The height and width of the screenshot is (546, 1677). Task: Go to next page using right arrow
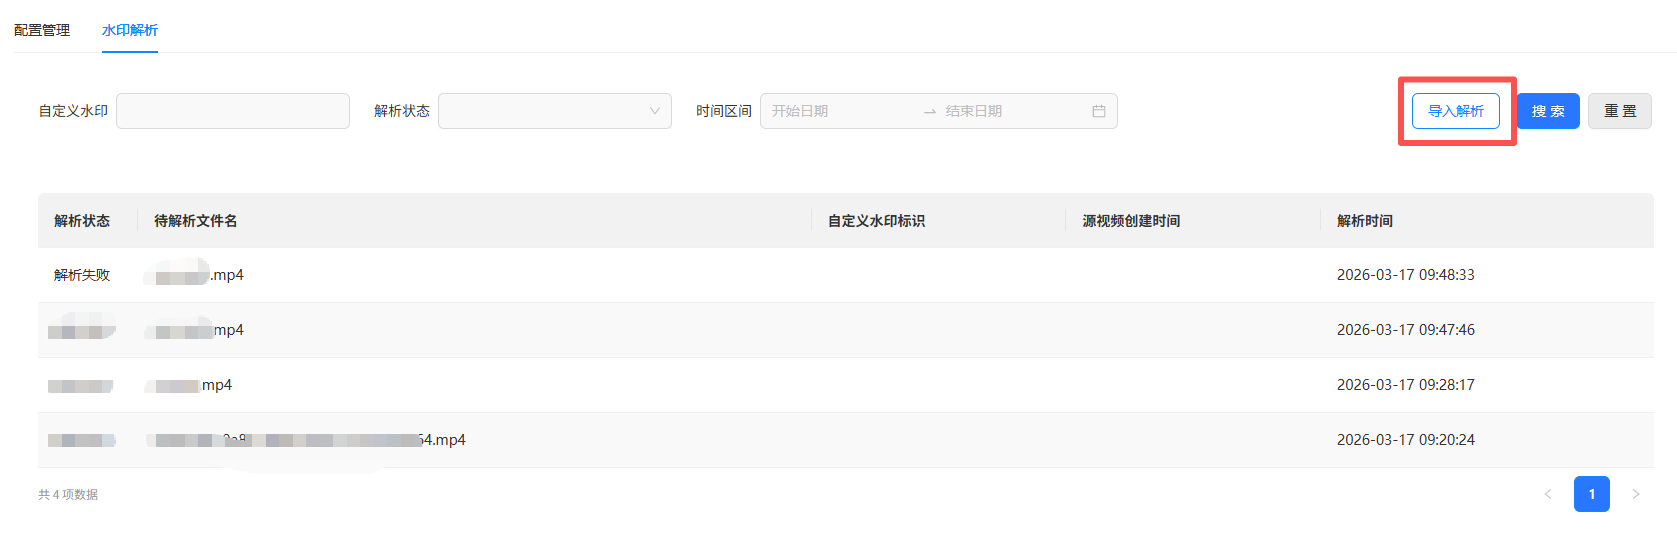pos(1636,494)
